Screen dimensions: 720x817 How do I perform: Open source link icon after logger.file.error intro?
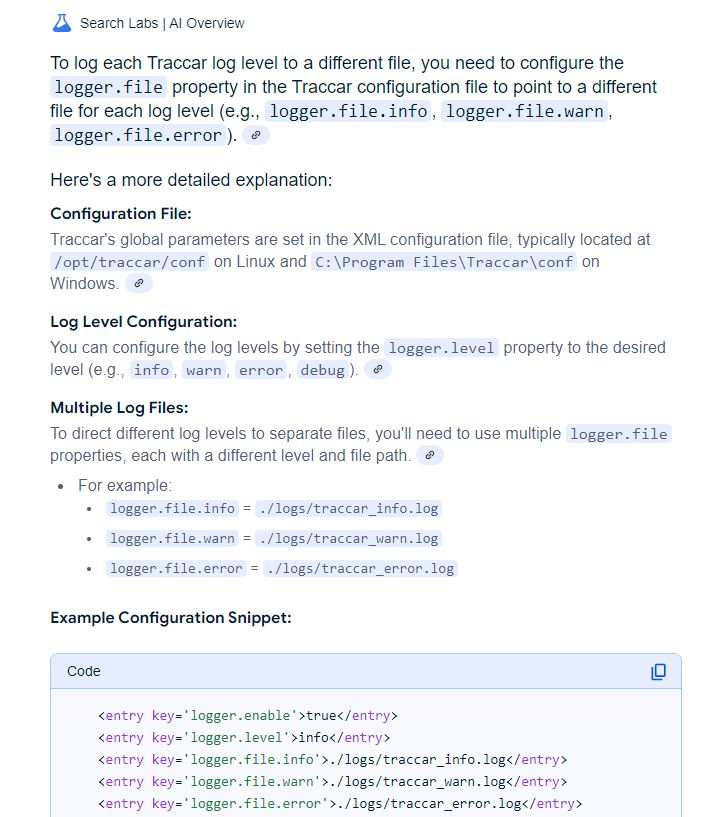pos(256,135)
